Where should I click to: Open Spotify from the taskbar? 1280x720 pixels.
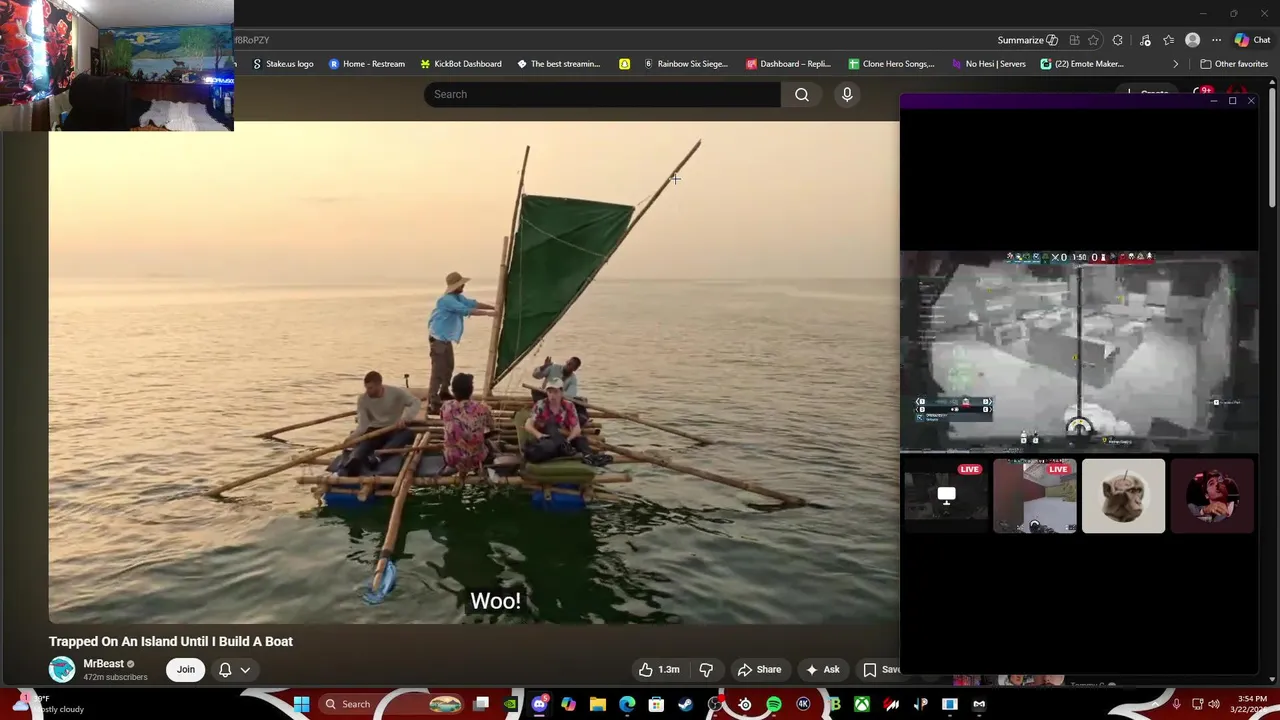774,704
